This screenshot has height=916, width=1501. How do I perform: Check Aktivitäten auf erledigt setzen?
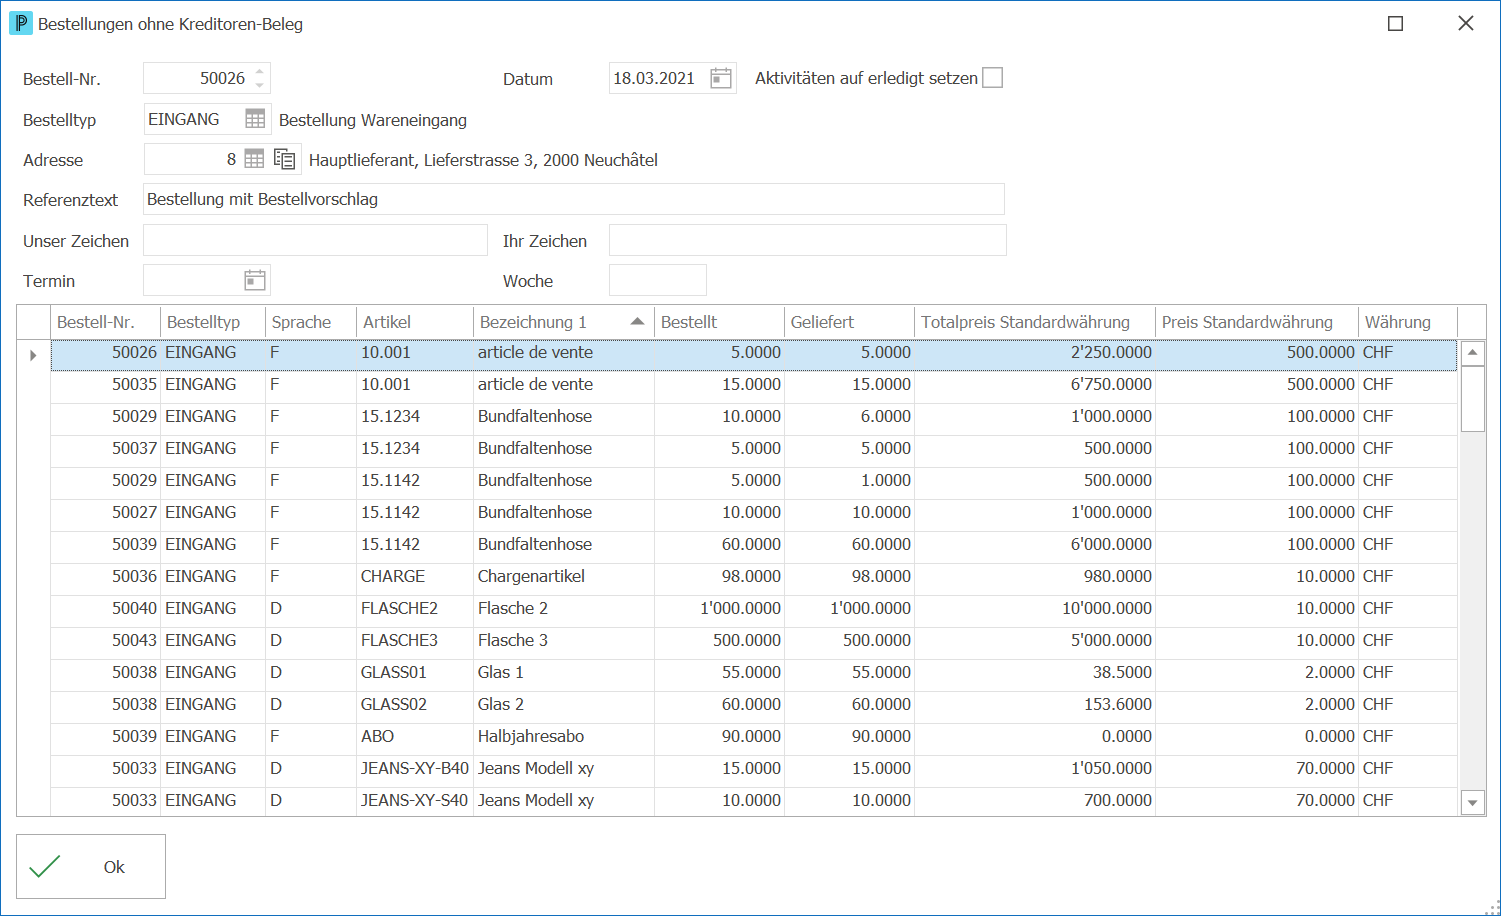click(992, 78)
